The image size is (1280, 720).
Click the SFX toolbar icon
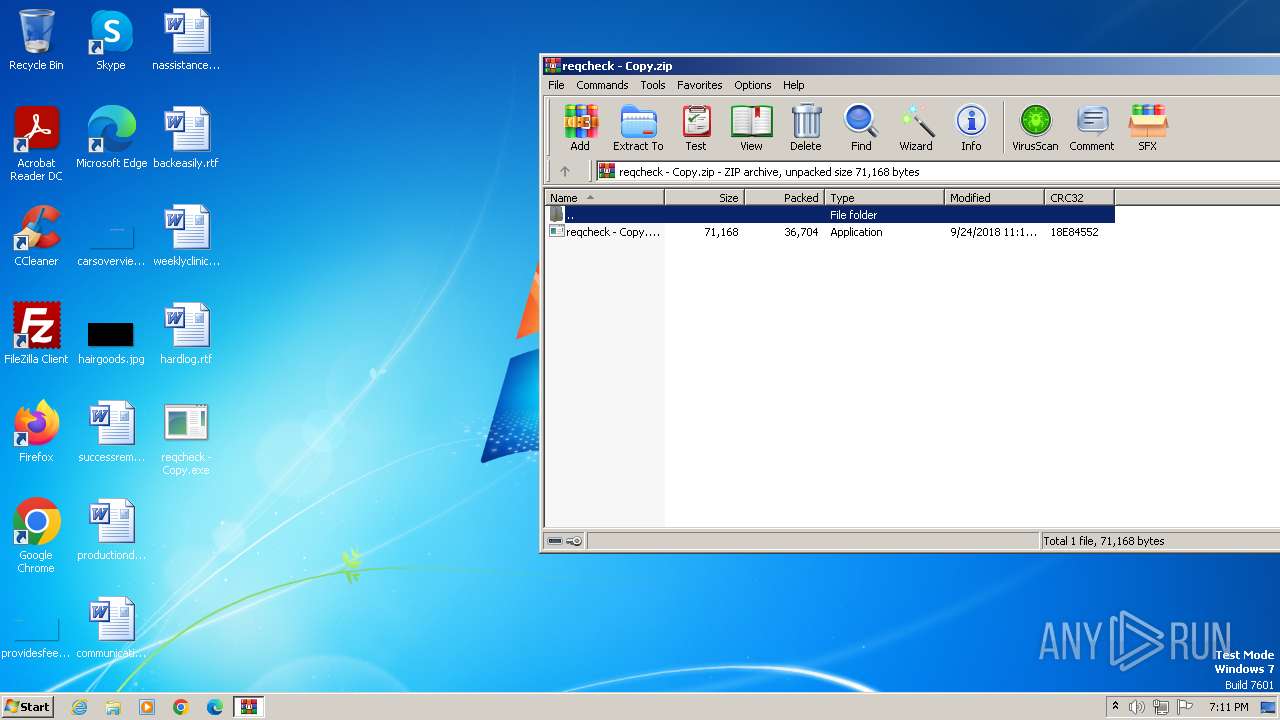click(x=1147, y=127)
